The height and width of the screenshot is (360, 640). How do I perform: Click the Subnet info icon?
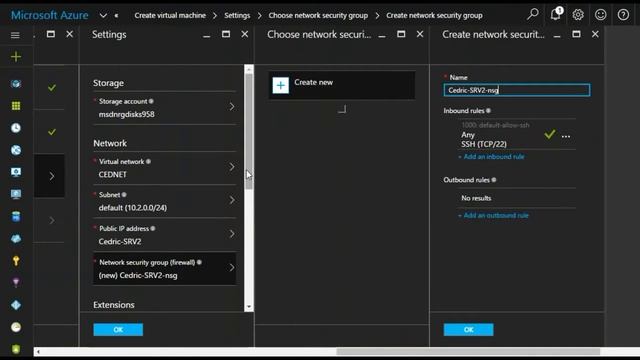pos(124,195)
